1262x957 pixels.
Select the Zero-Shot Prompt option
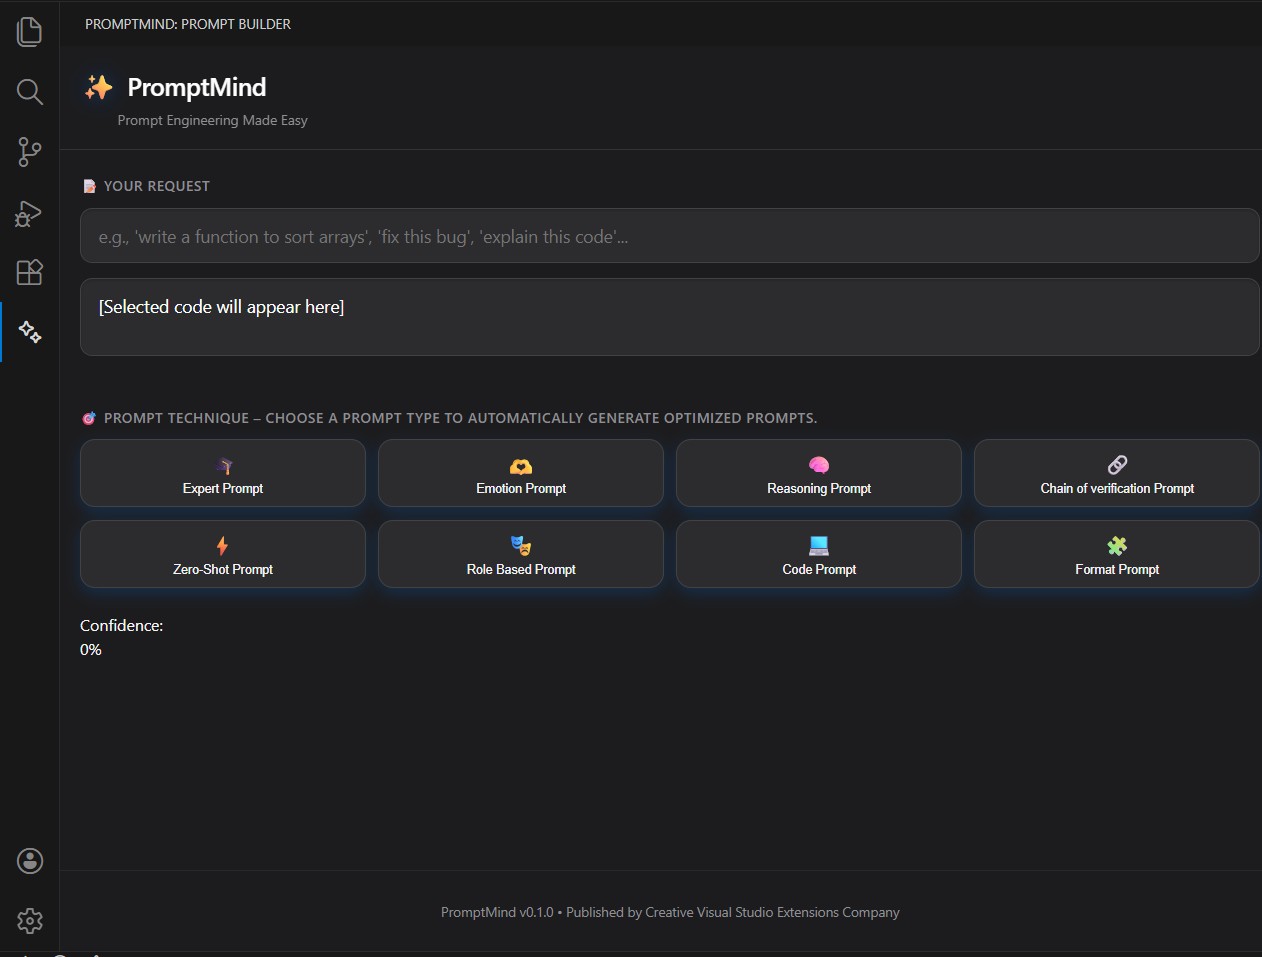coord(222,554)
